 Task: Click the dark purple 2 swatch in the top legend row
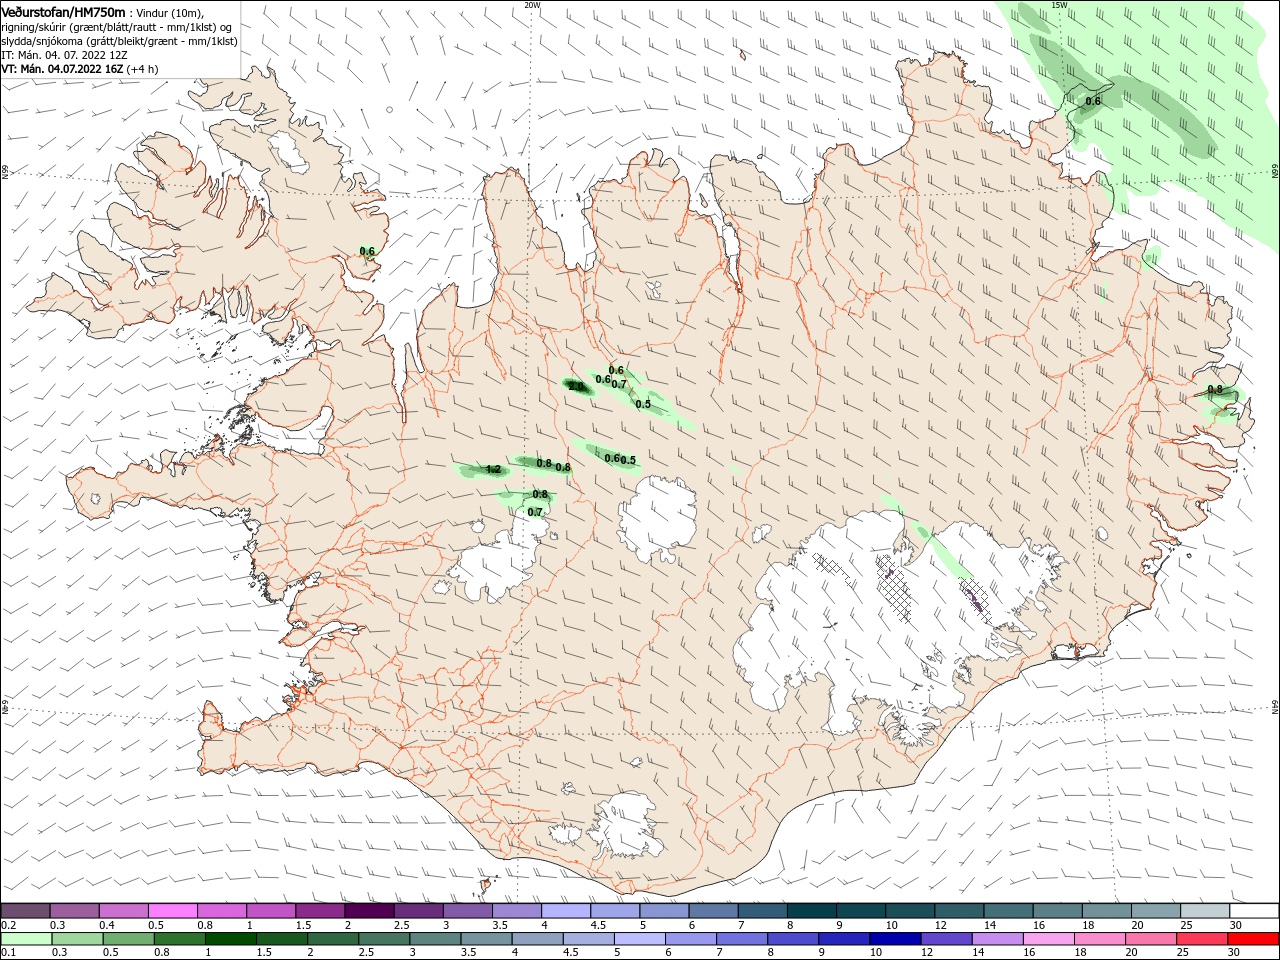click(x=369, y=911)
